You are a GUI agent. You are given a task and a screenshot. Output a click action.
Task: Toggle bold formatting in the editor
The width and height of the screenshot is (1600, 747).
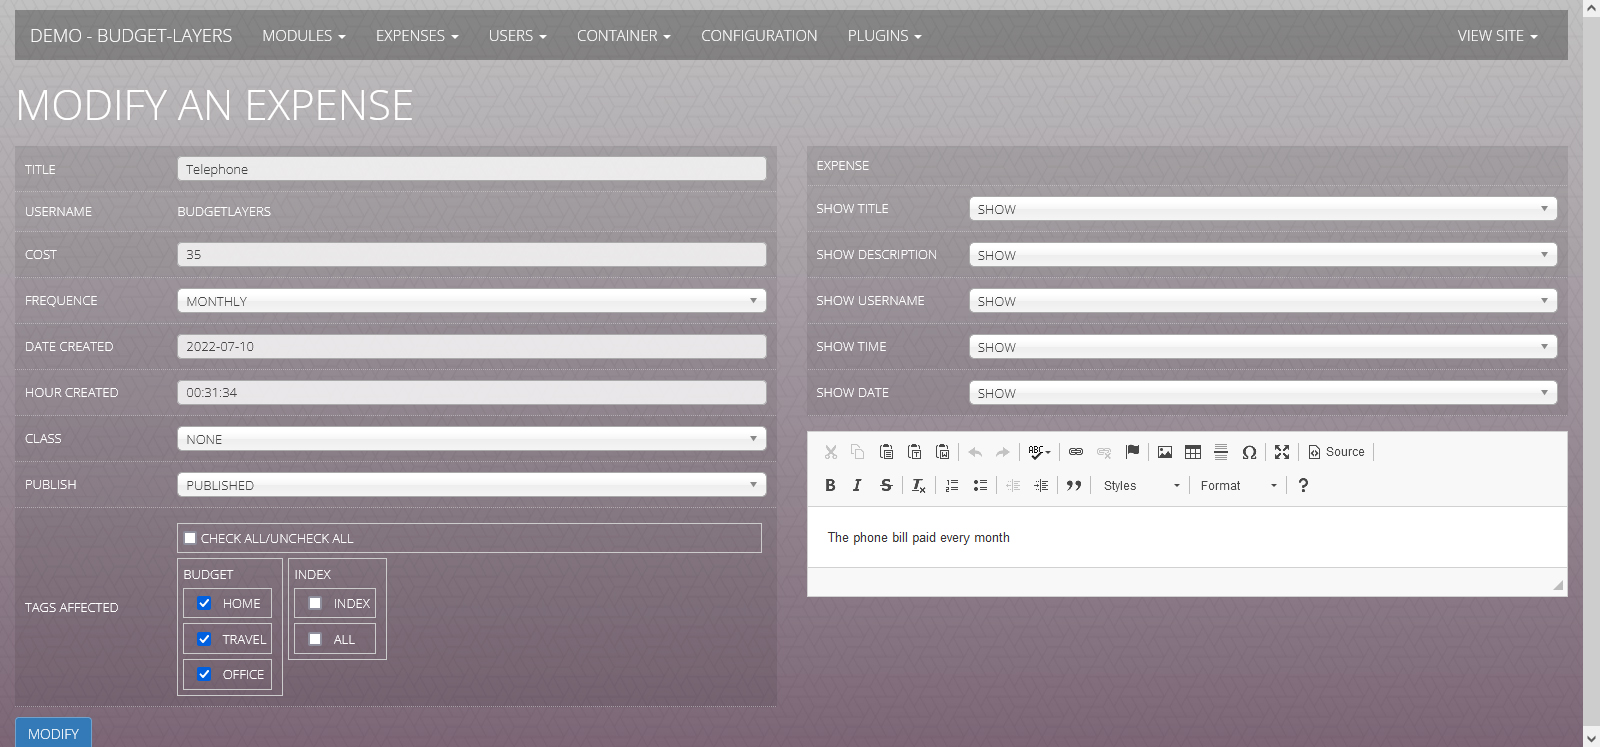tap(830, 485)
